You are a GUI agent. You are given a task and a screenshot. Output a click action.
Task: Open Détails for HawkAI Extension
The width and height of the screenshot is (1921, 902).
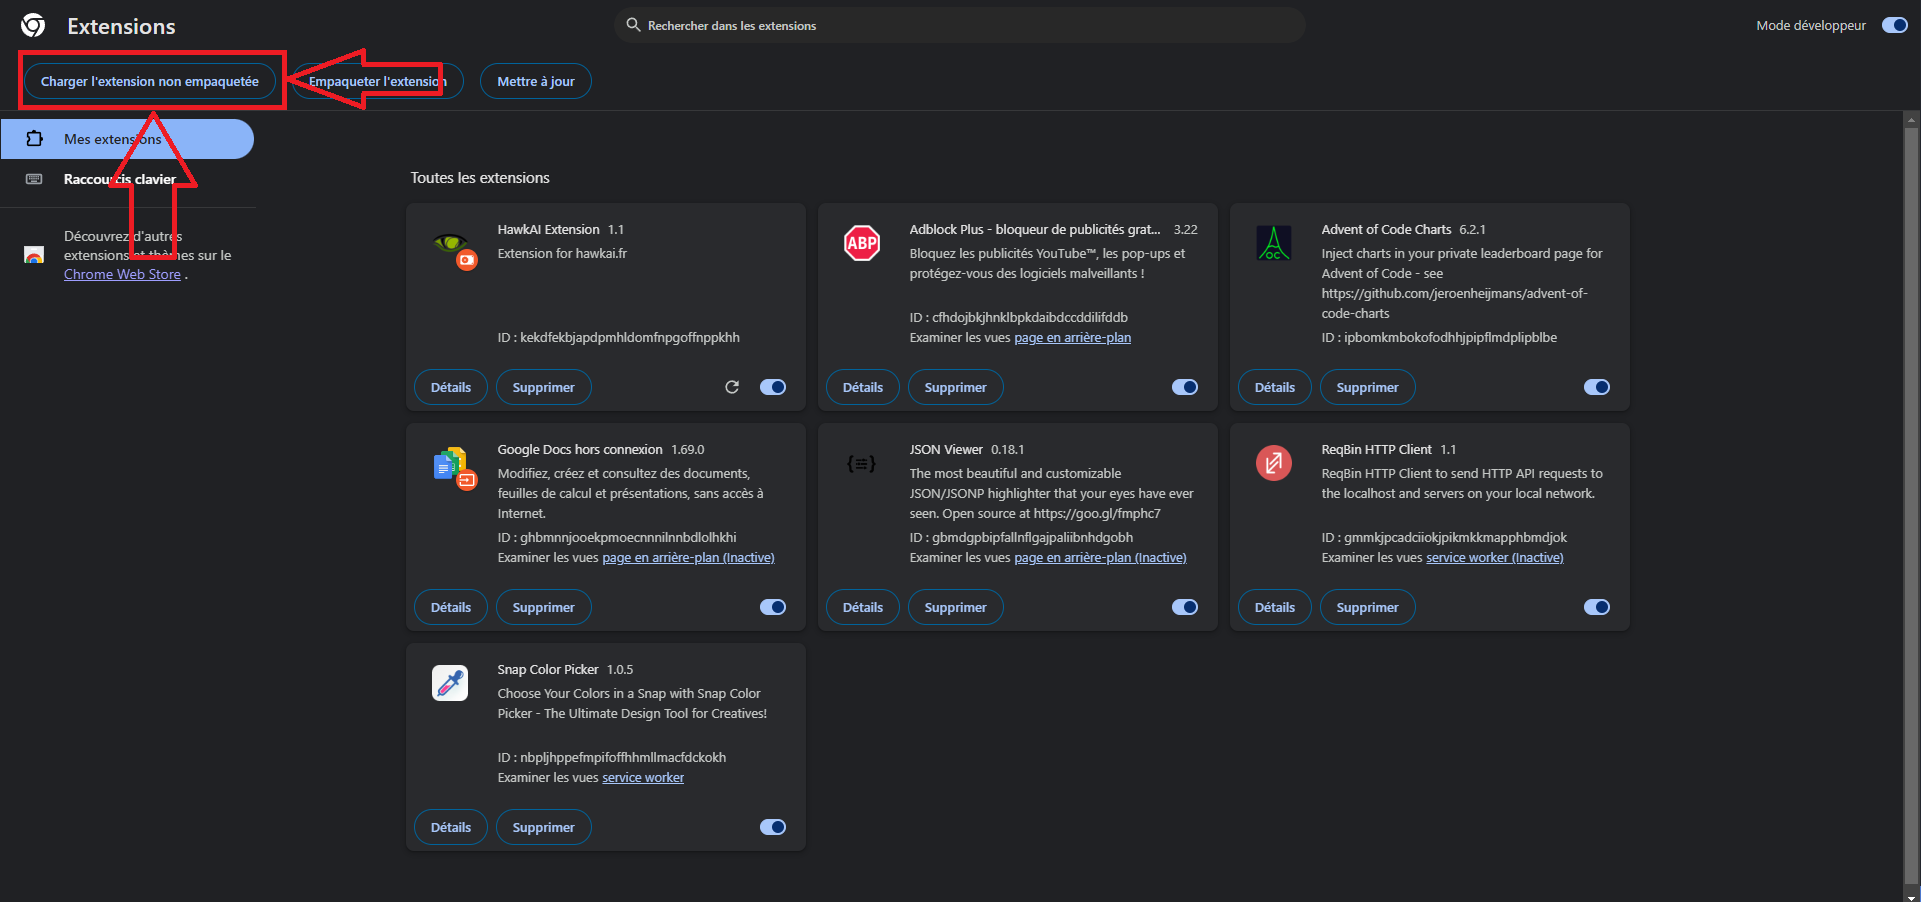451,387
